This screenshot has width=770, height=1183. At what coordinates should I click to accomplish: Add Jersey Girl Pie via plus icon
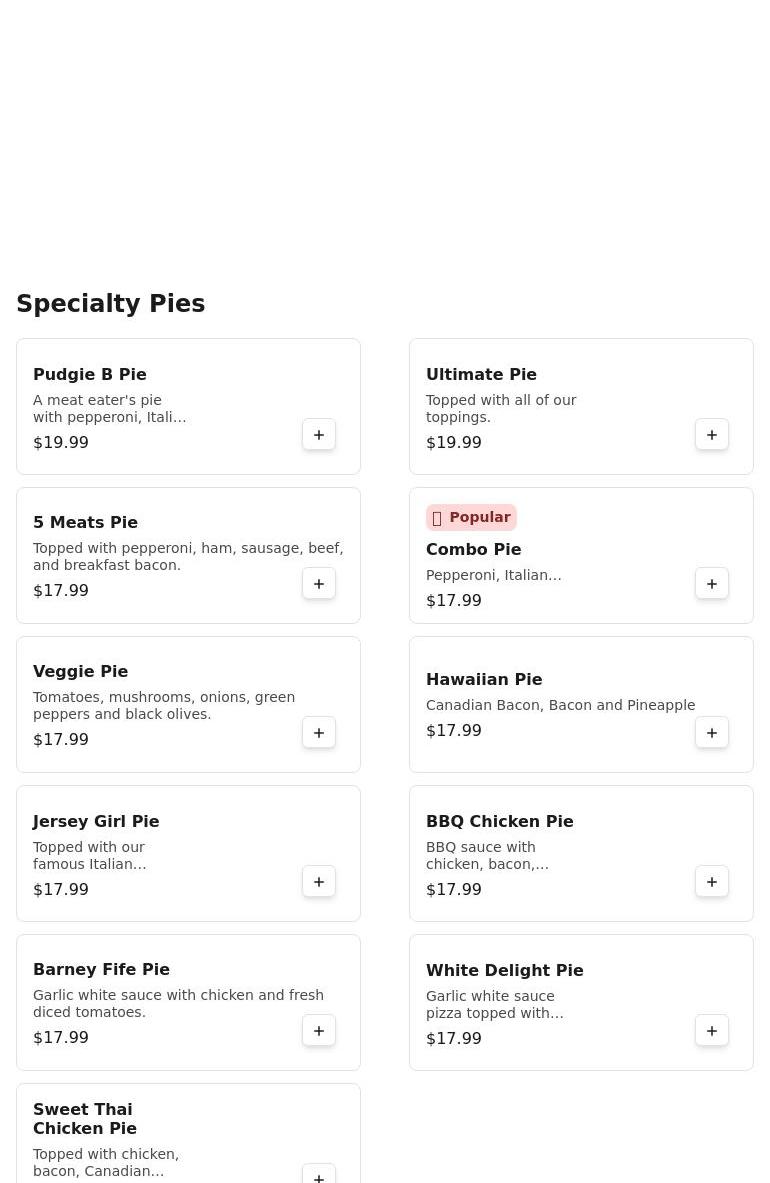(319, 882)
